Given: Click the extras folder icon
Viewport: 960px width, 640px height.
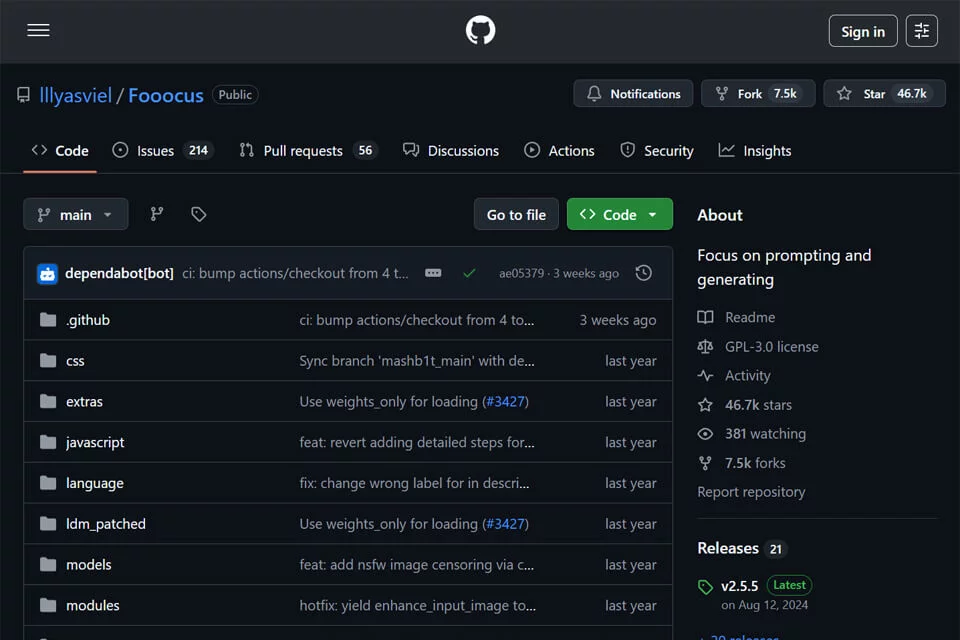Looking at the screenshot, I should click(x=48, y=401).
